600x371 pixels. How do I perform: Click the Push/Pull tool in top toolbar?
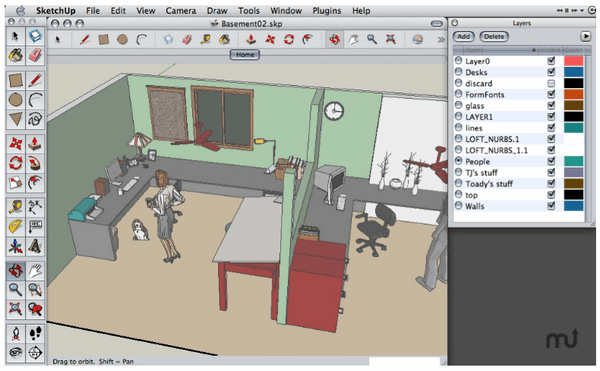coord(251,39)
